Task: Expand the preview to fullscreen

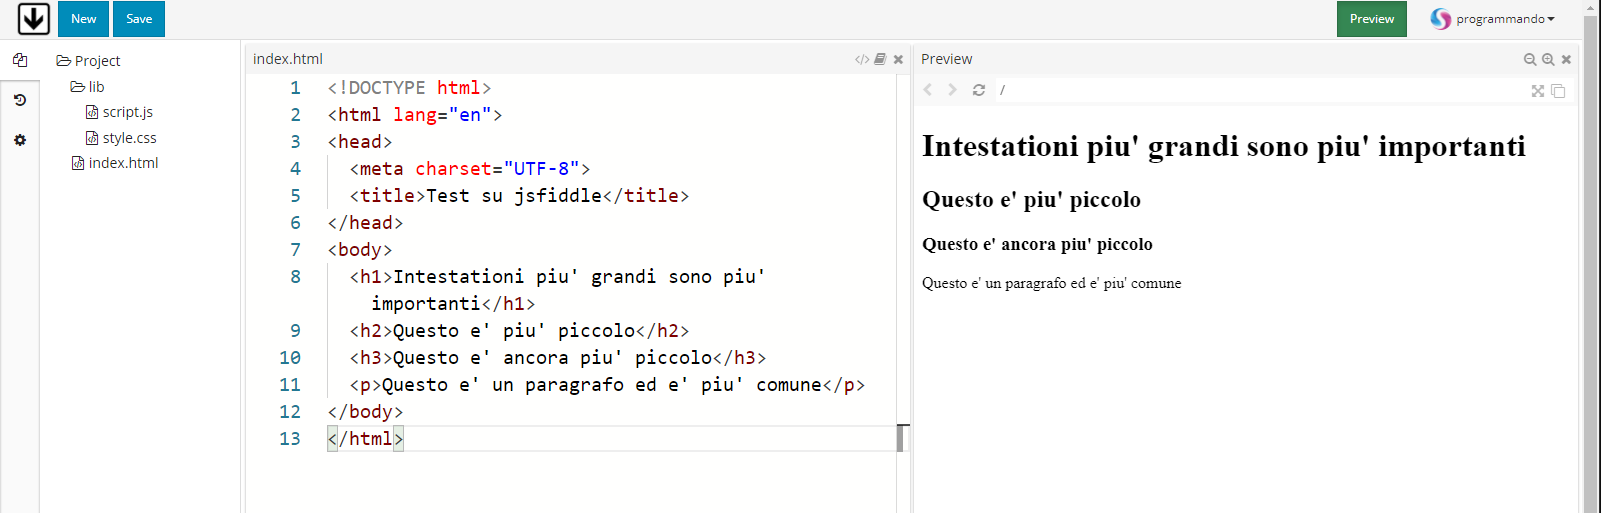Action: tap(1538, 91)
